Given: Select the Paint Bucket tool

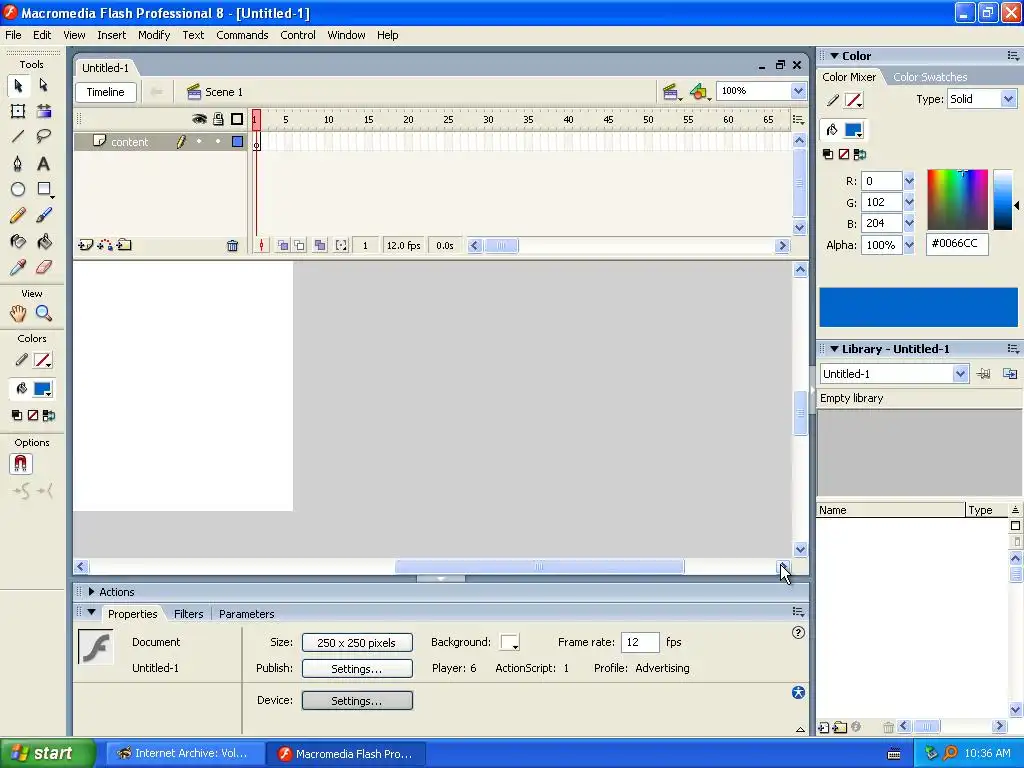Looking at the screenshot, I should 44,242.
